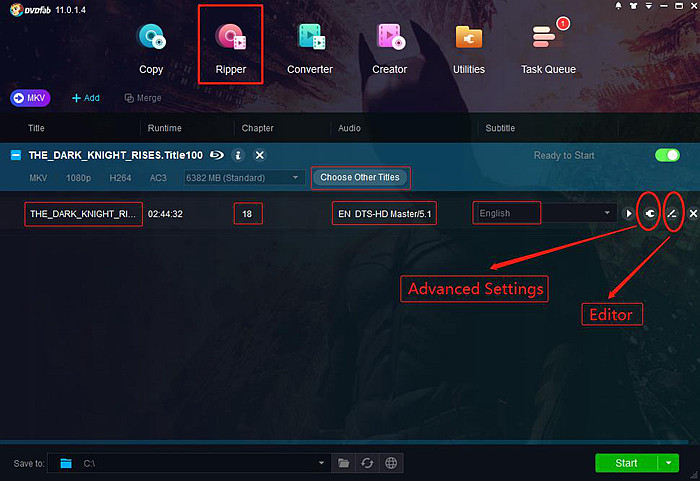The height and width of the screenshot is (481, 700).
Task: Collapse THE_DARK_KNIGHT_RISES source with blue minus icon
Action: pyautogui.click(x=16, y=155)
